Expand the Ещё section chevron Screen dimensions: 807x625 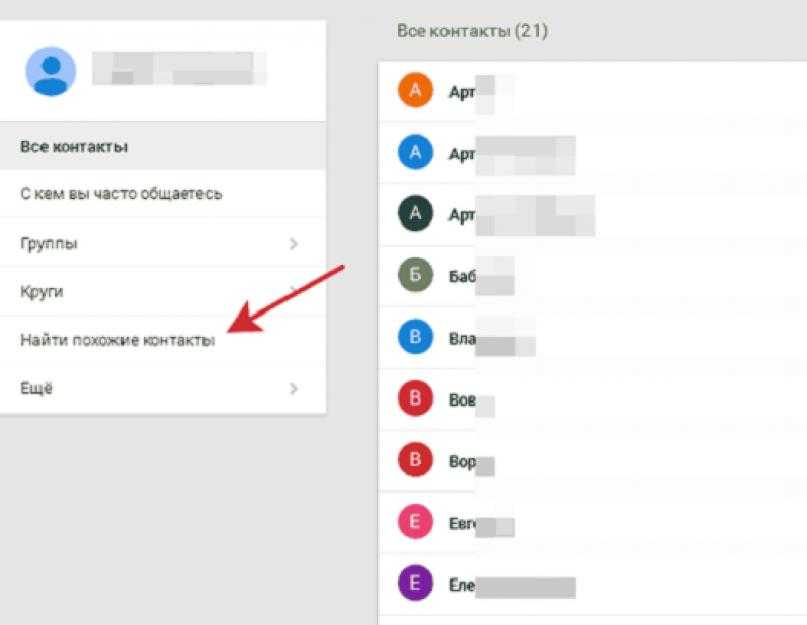pyautogui.click(x=293, y=388)
